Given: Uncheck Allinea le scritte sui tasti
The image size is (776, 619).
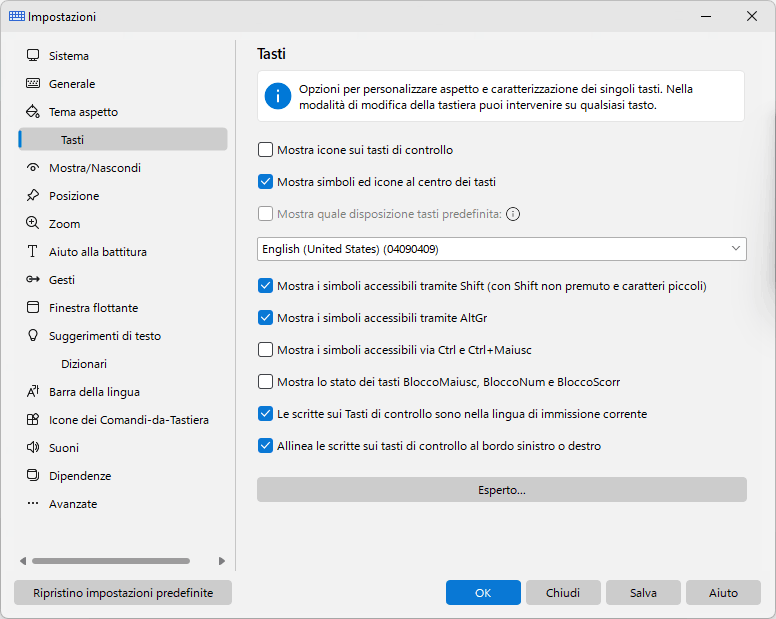Looking at the screenshot, I should (265, 446).
